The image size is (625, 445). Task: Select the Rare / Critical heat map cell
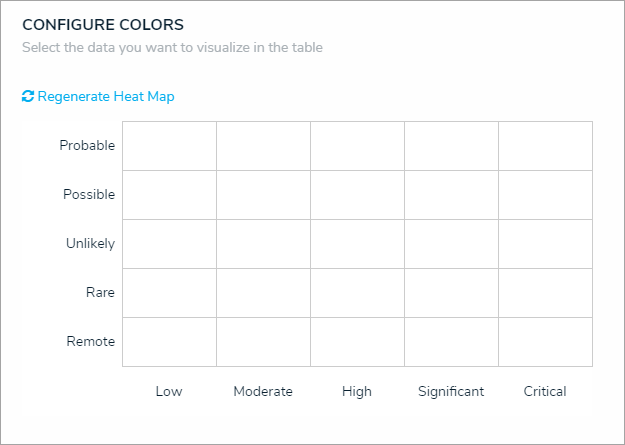[545, 293]
